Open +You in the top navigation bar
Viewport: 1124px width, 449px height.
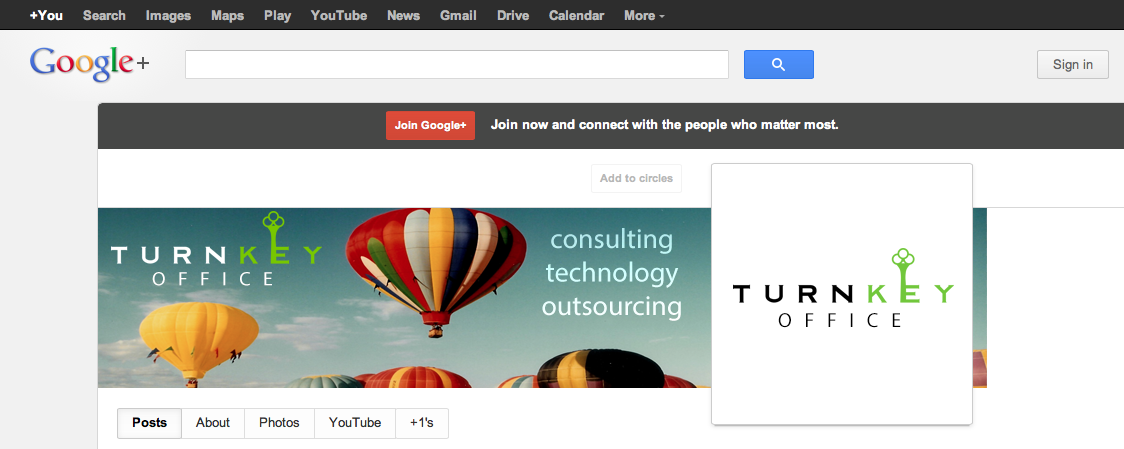point(46,16)
